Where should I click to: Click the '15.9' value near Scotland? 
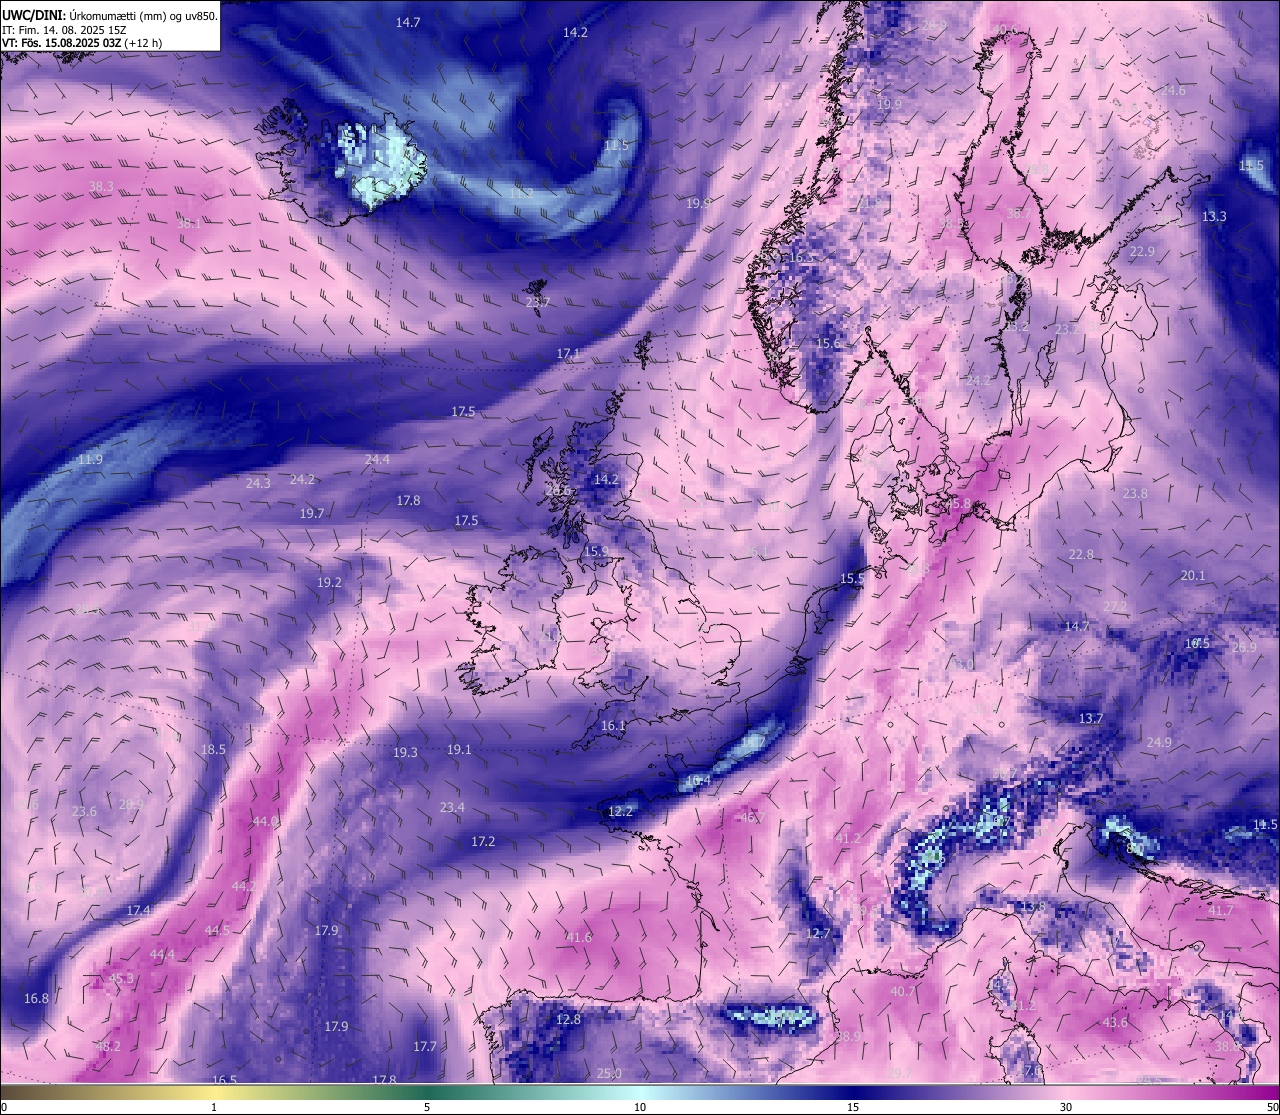click(x=596, y=551)
